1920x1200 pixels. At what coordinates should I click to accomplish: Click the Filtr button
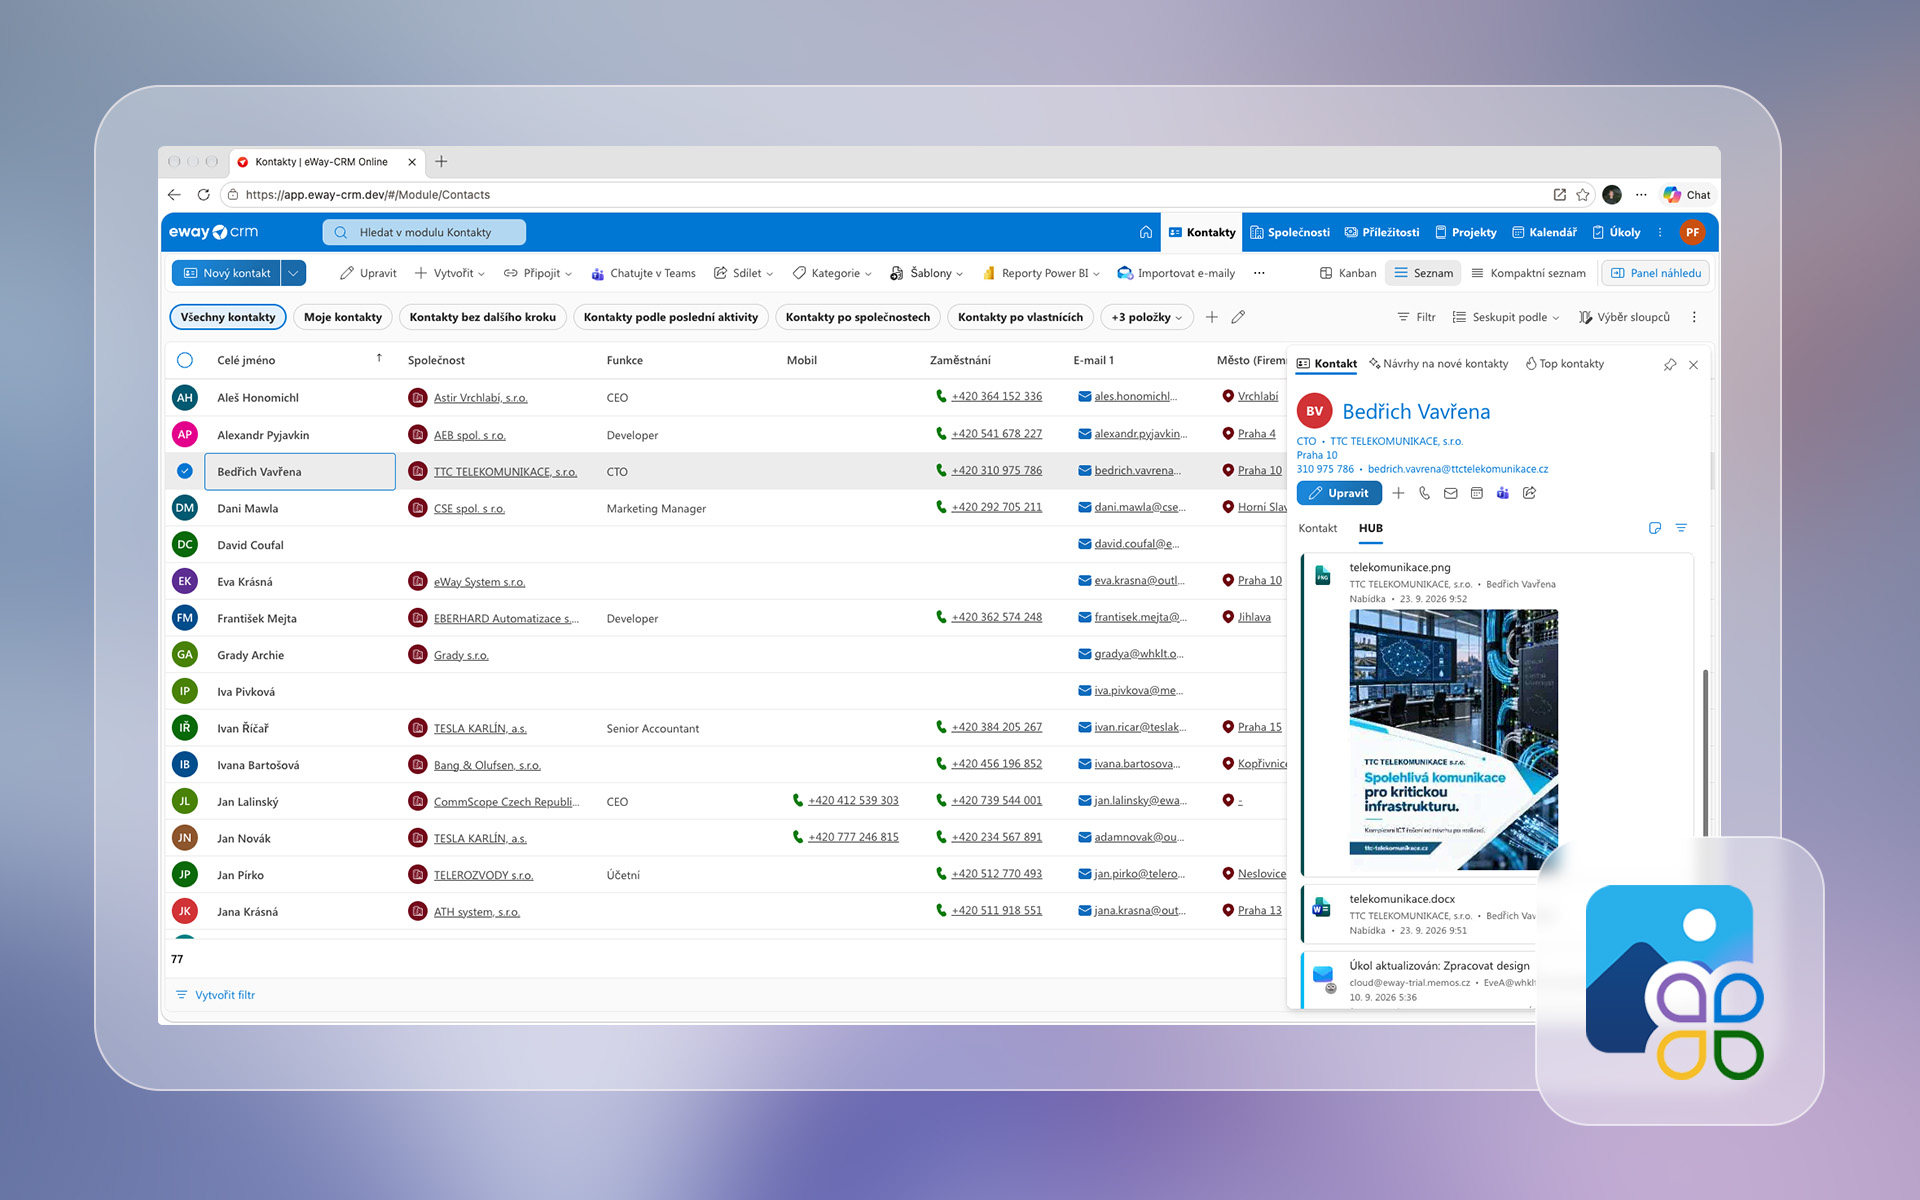pyautogui.click(x=1416, y=317)
